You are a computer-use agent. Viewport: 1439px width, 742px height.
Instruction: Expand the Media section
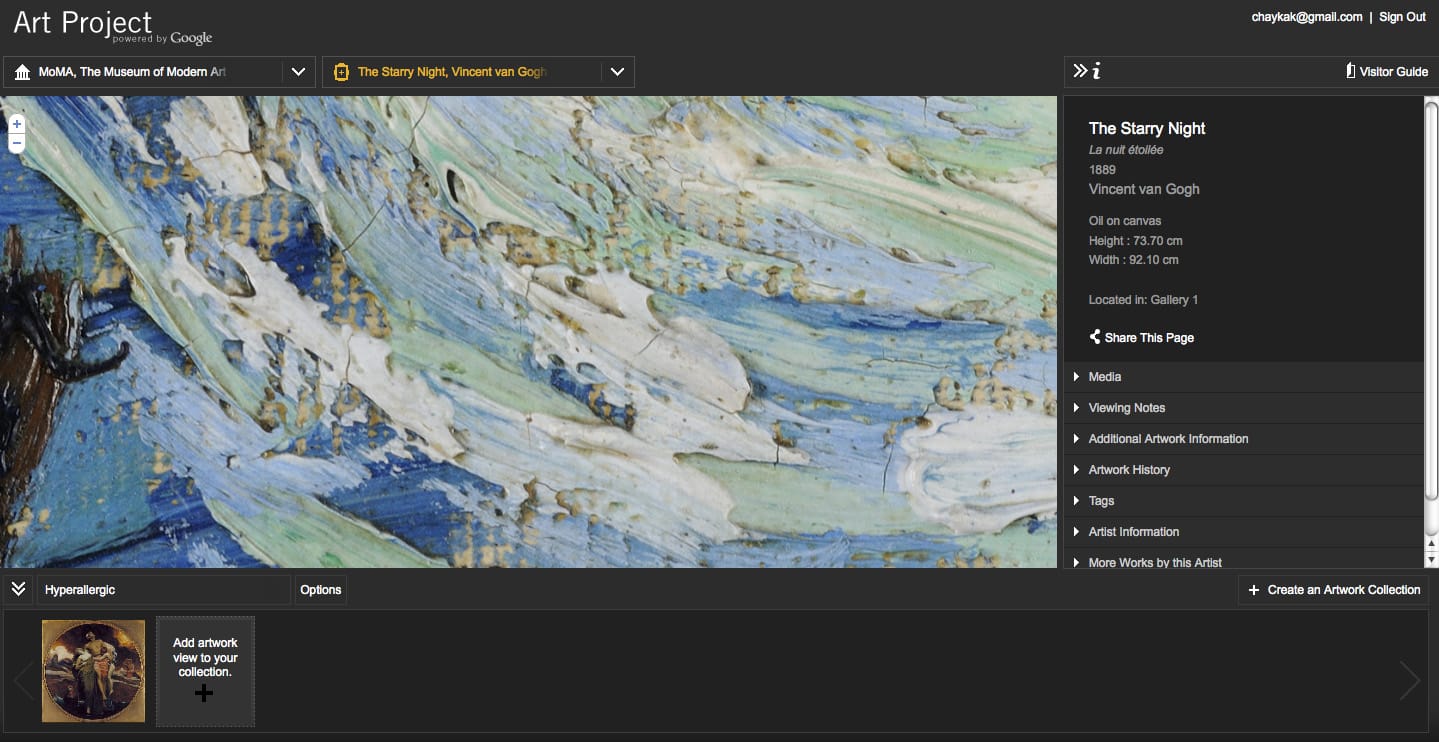[1105, 377]
